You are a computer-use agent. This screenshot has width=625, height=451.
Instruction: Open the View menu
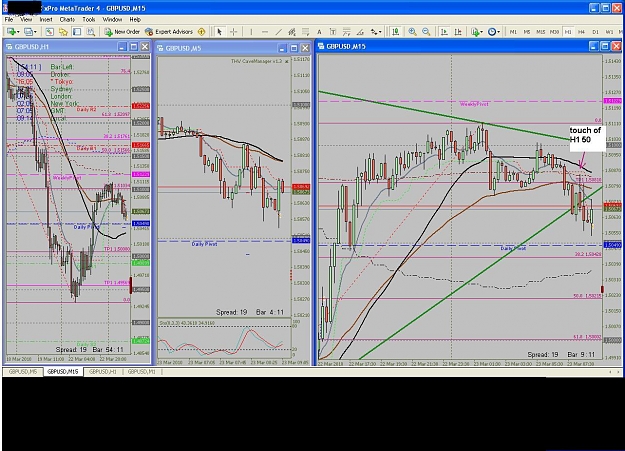tap(26, 19)
